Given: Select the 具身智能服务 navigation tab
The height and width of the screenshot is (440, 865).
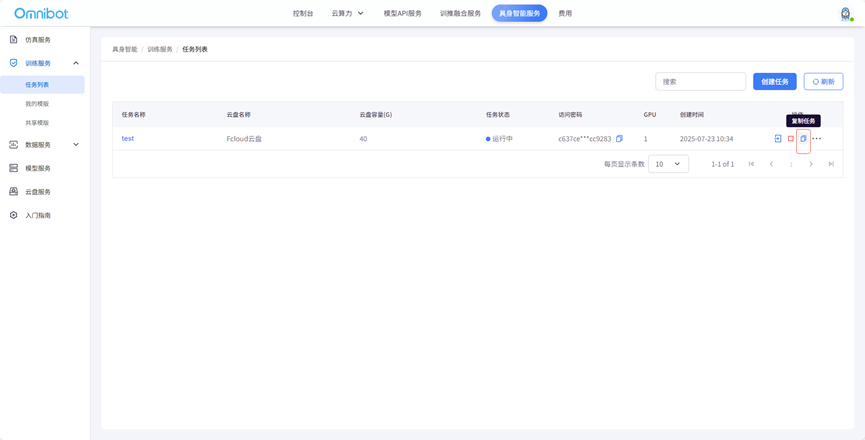Looking at the screenshot, I should tap(519, 13).
